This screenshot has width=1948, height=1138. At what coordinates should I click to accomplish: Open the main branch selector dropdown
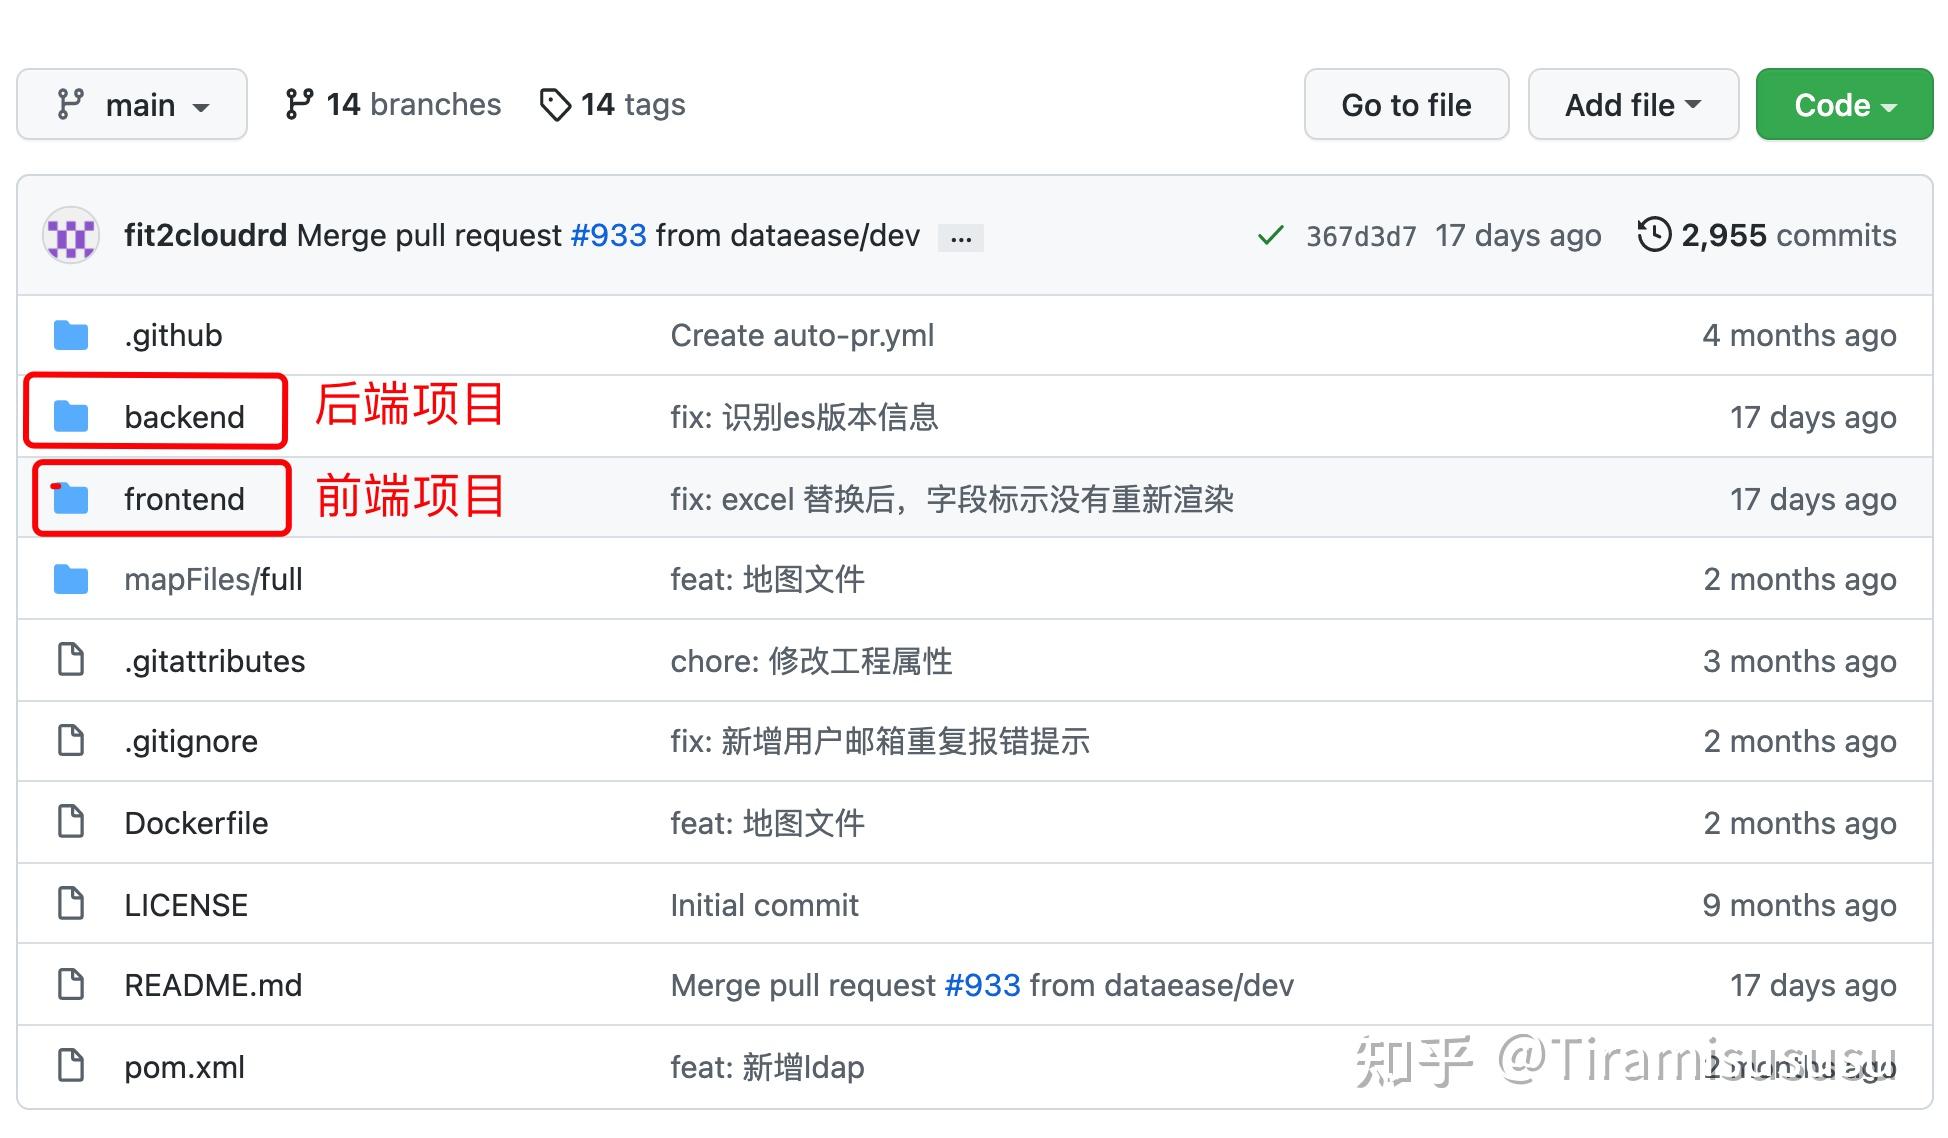(131, 103)
